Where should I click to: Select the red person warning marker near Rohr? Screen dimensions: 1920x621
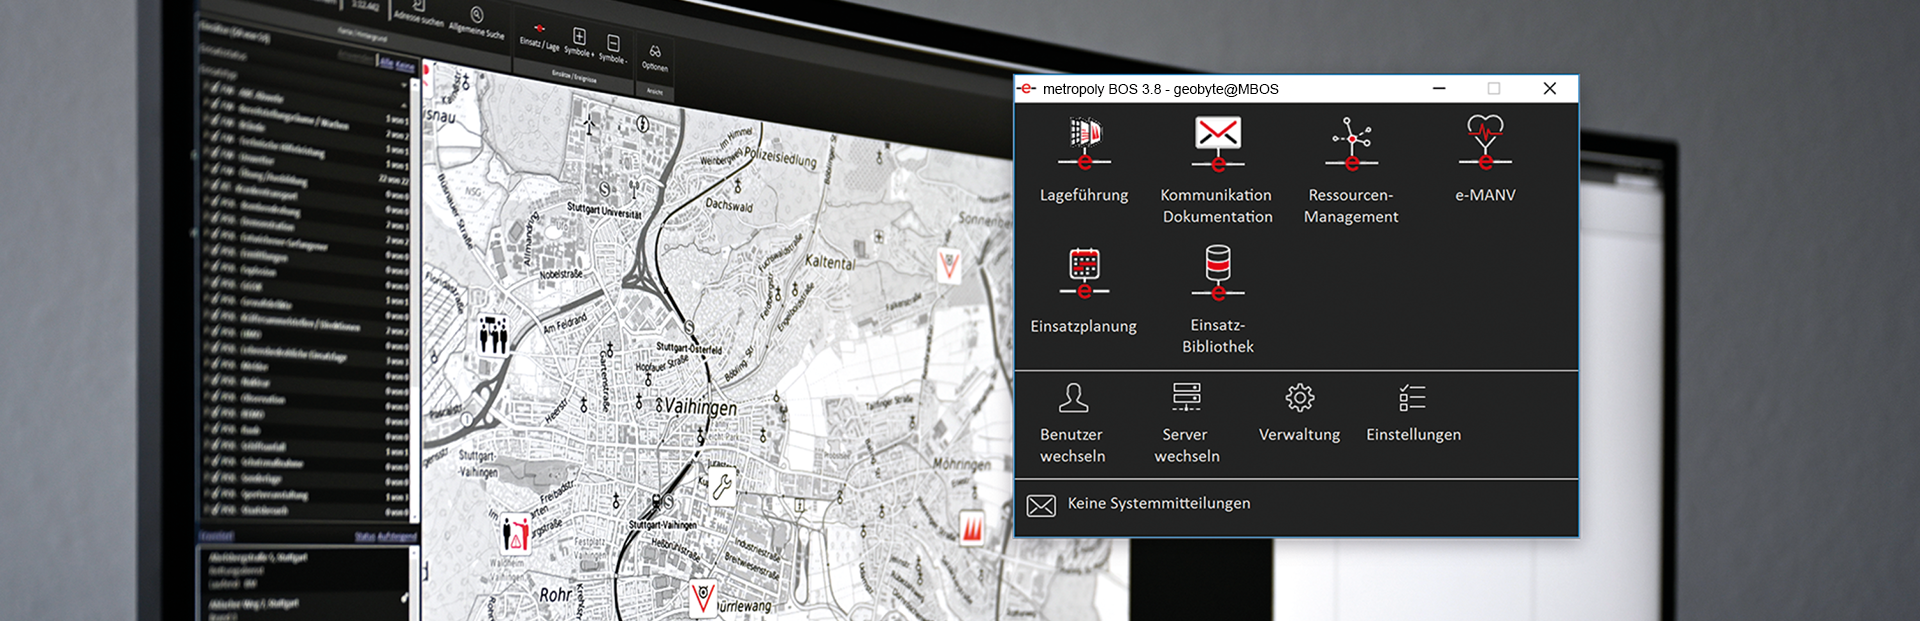[515, 533]
